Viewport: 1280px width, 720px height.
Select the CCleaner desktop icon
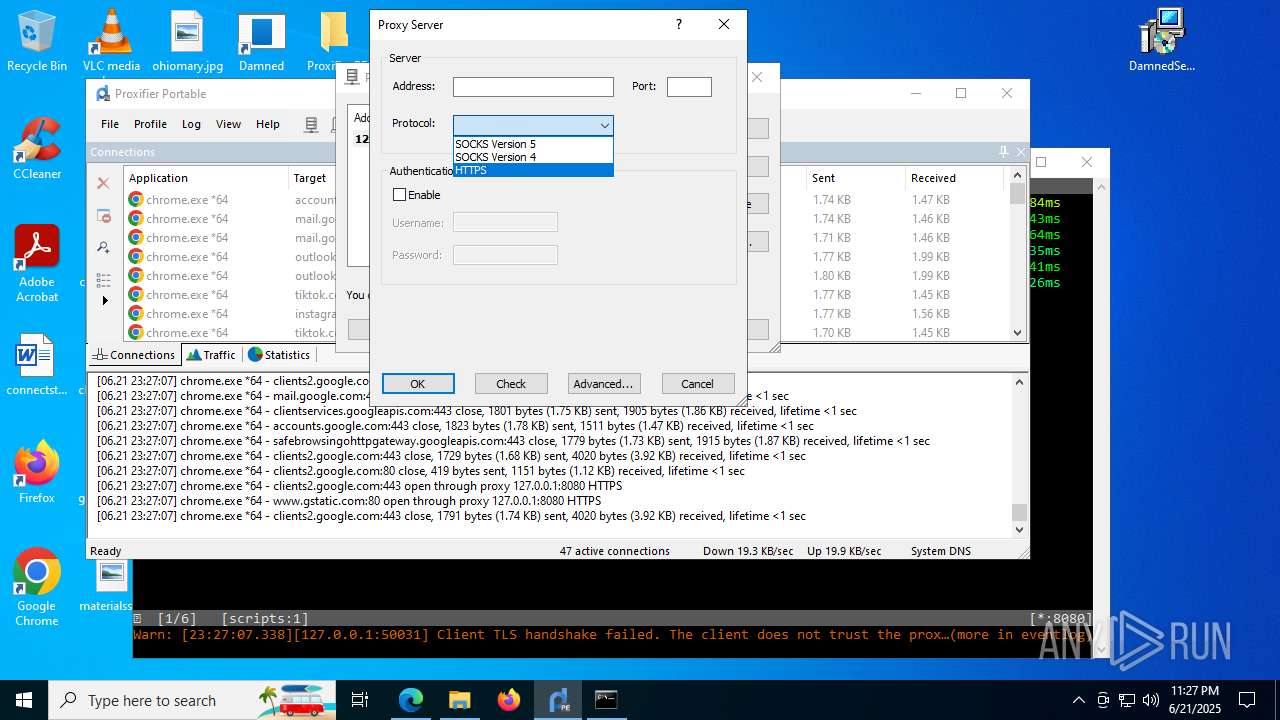point(37,148)
